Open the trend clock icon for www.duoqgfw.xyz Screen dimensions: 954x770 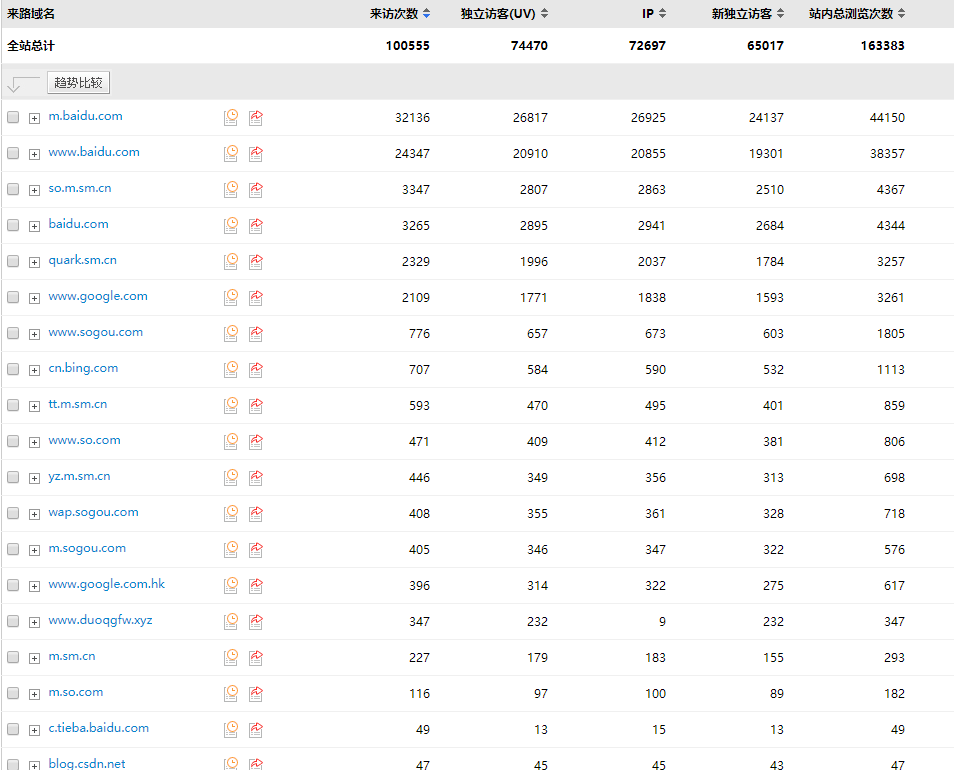(x=231, y=621)
